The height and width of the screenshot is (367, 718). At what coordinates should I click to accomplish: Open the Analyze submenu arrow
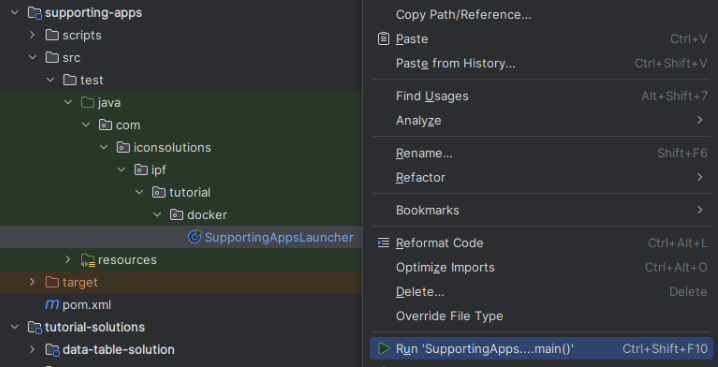(x=699, y=121)
